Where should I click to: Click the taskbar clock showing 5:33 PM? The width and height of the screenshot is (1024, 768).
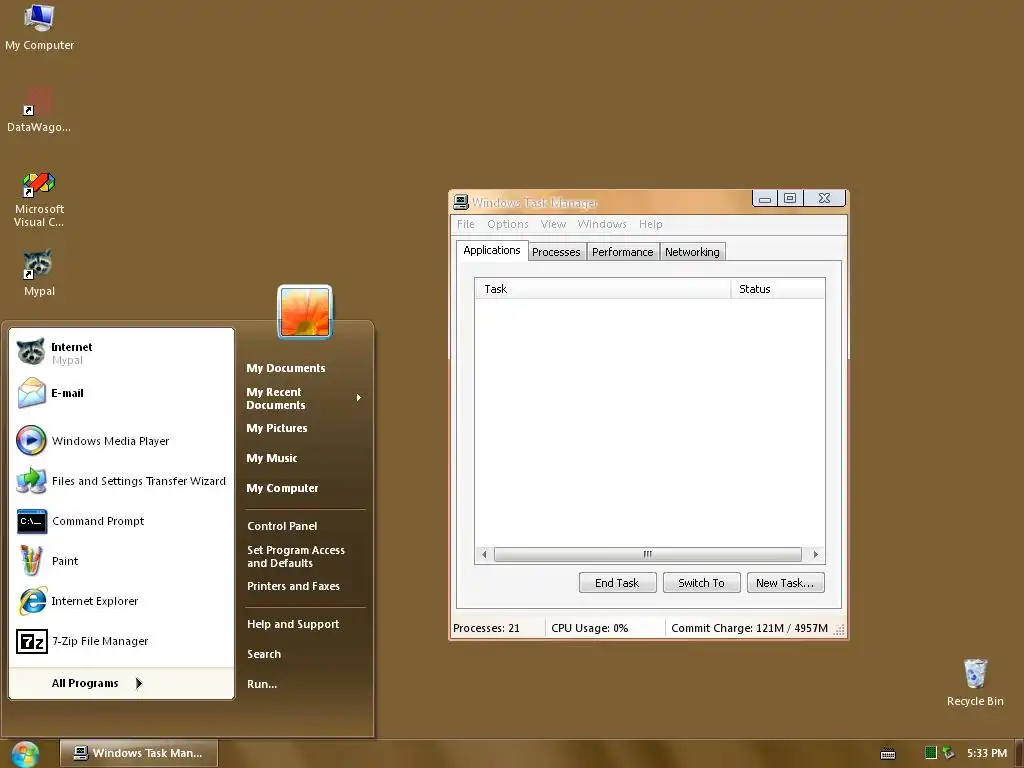(987, 753)
